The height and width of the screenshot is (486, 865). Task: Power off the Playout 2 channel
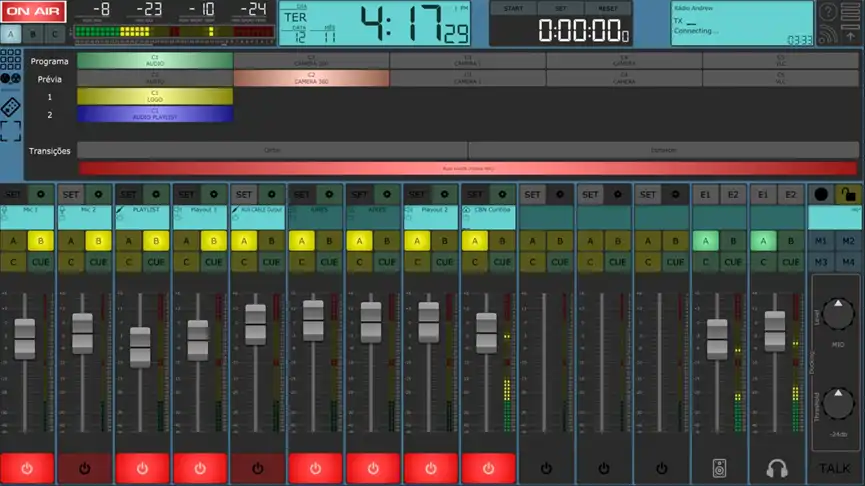(431, 468)
